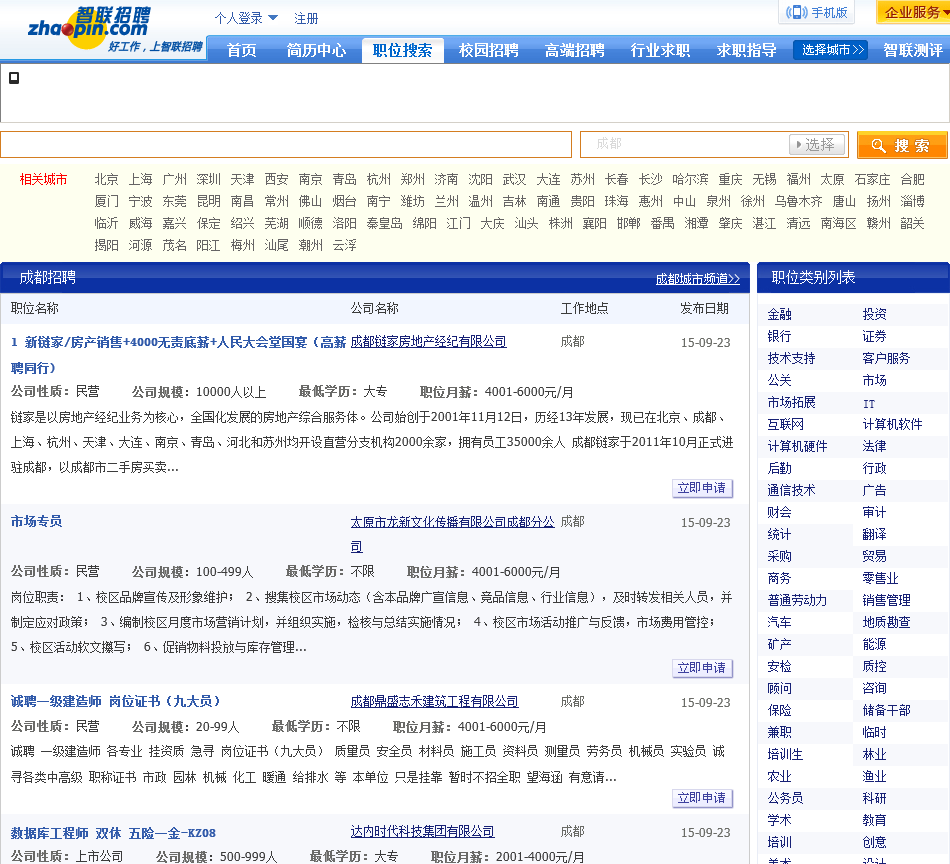Open company 成都鼎盛志禾建筑工程有限公司
The image size is (950, 864).
[x=434, y=702]
